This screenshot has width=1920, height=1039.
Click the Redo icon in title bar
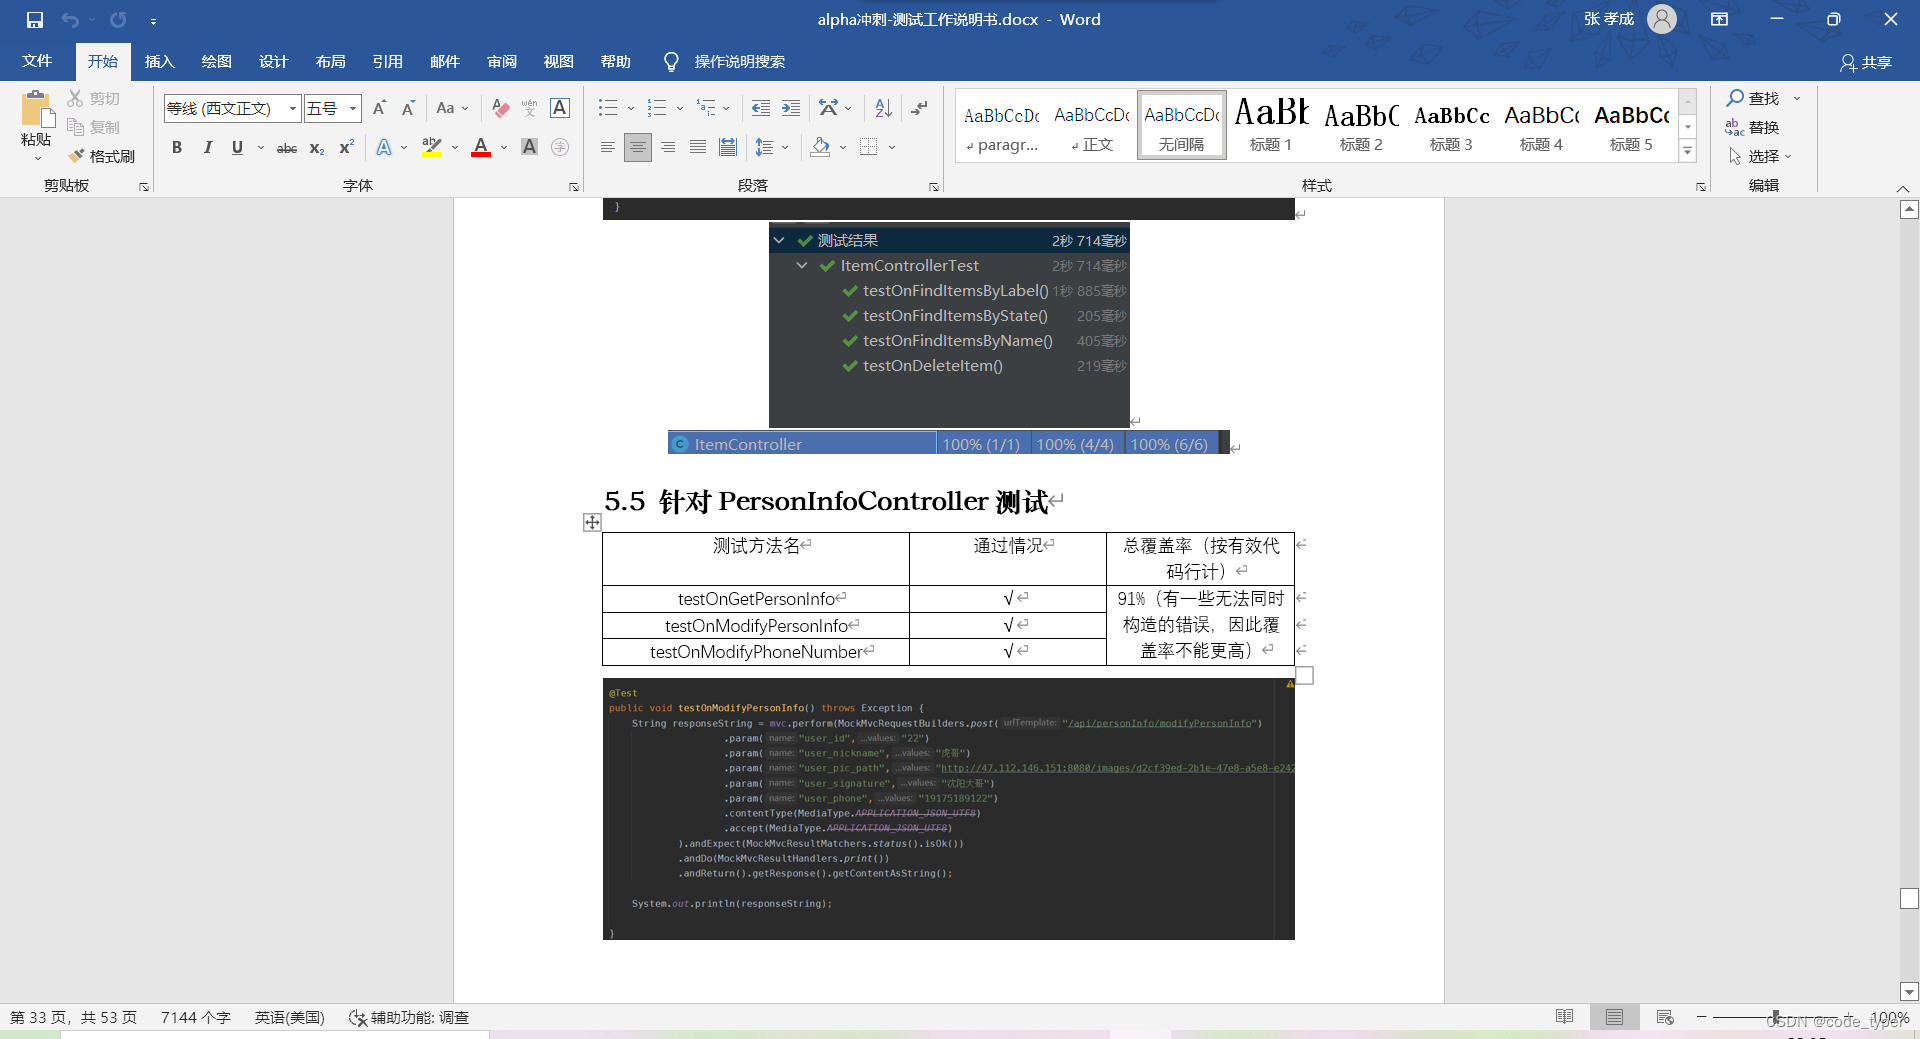coord(118,20)
